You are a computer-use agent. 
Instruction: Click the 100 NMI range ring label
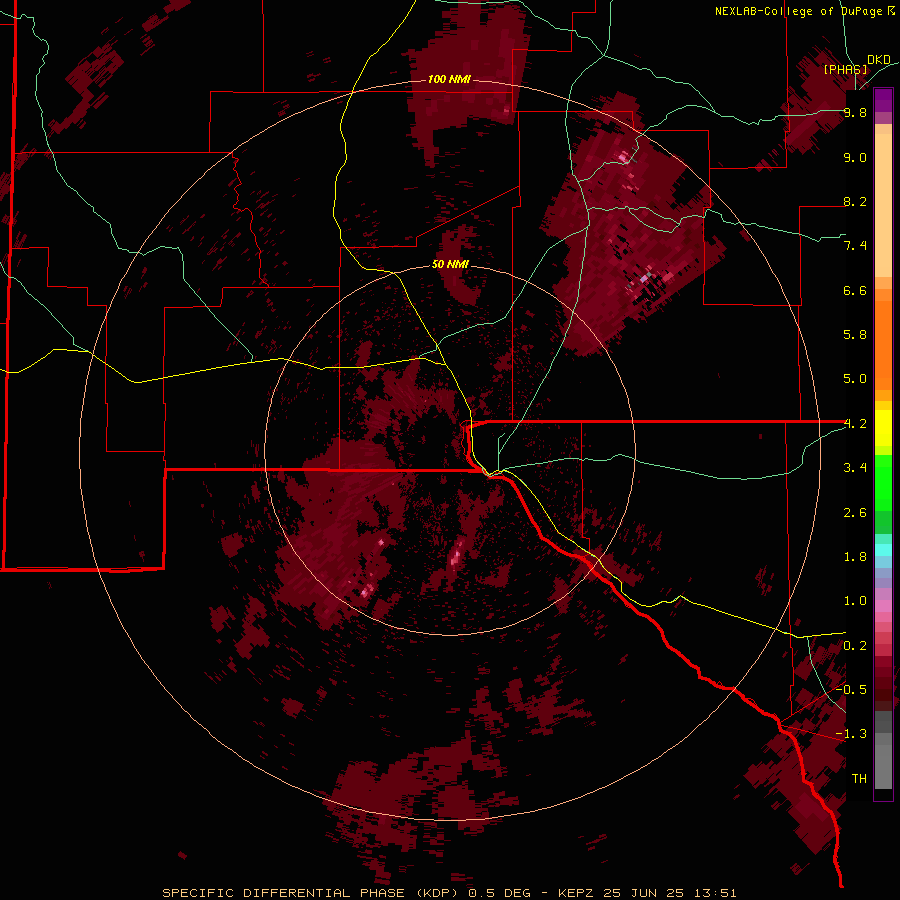coord(449,79)
